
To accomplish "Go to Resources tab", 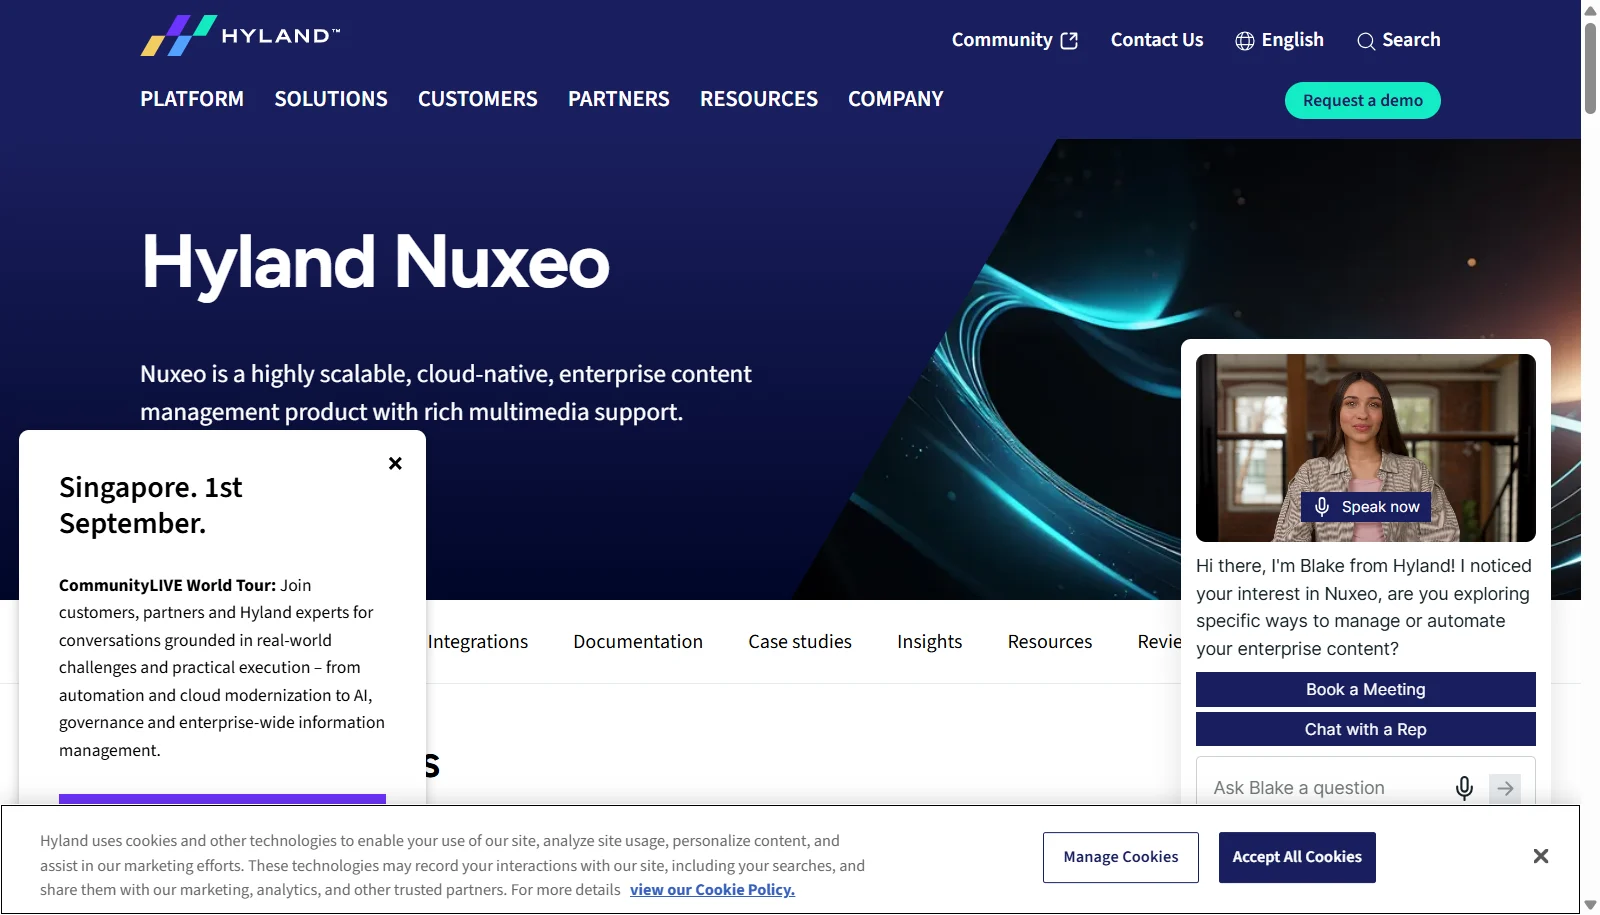I will [x=1050, y=642].
